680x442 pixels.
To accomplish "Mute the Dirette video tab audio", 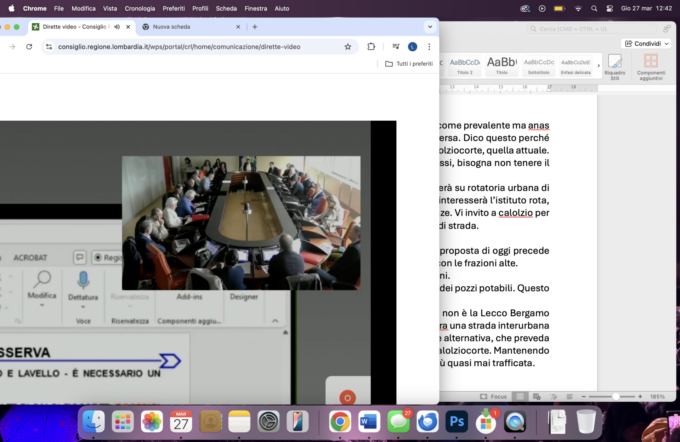I will tap(118, 27).
